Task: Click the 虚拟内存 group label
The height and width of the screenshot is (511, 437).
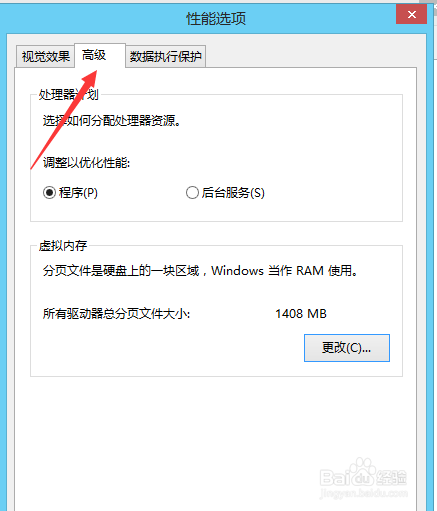Action: 63,246
